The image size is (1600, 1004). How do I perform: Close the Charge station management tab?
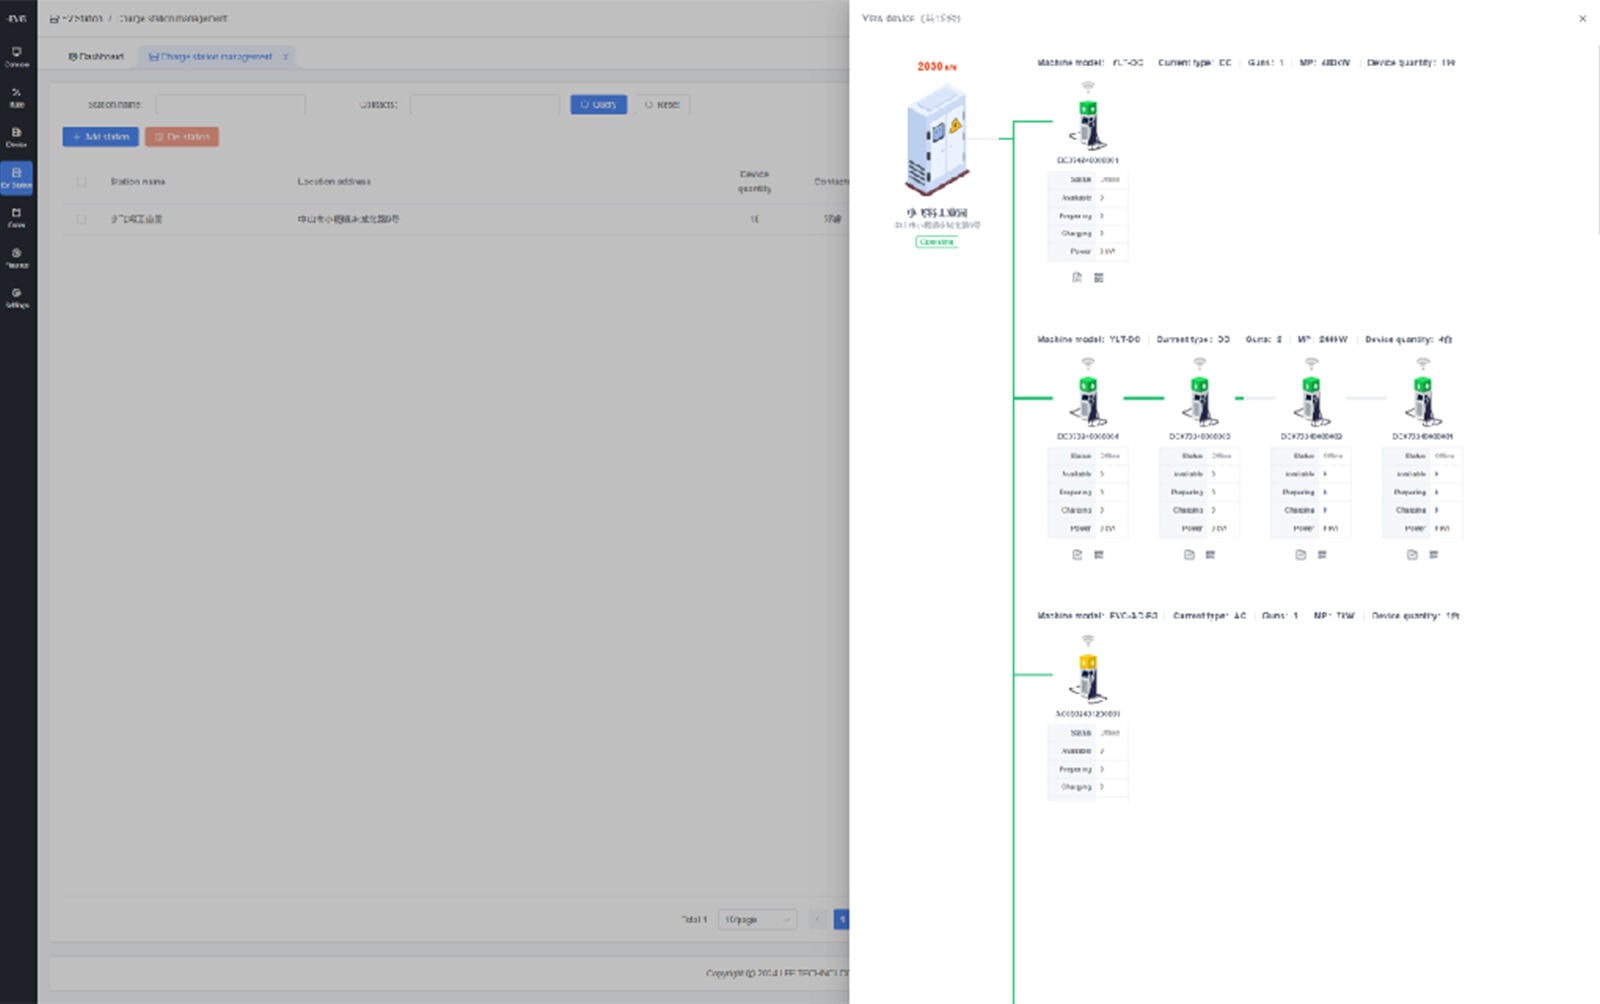pos(286,57)
